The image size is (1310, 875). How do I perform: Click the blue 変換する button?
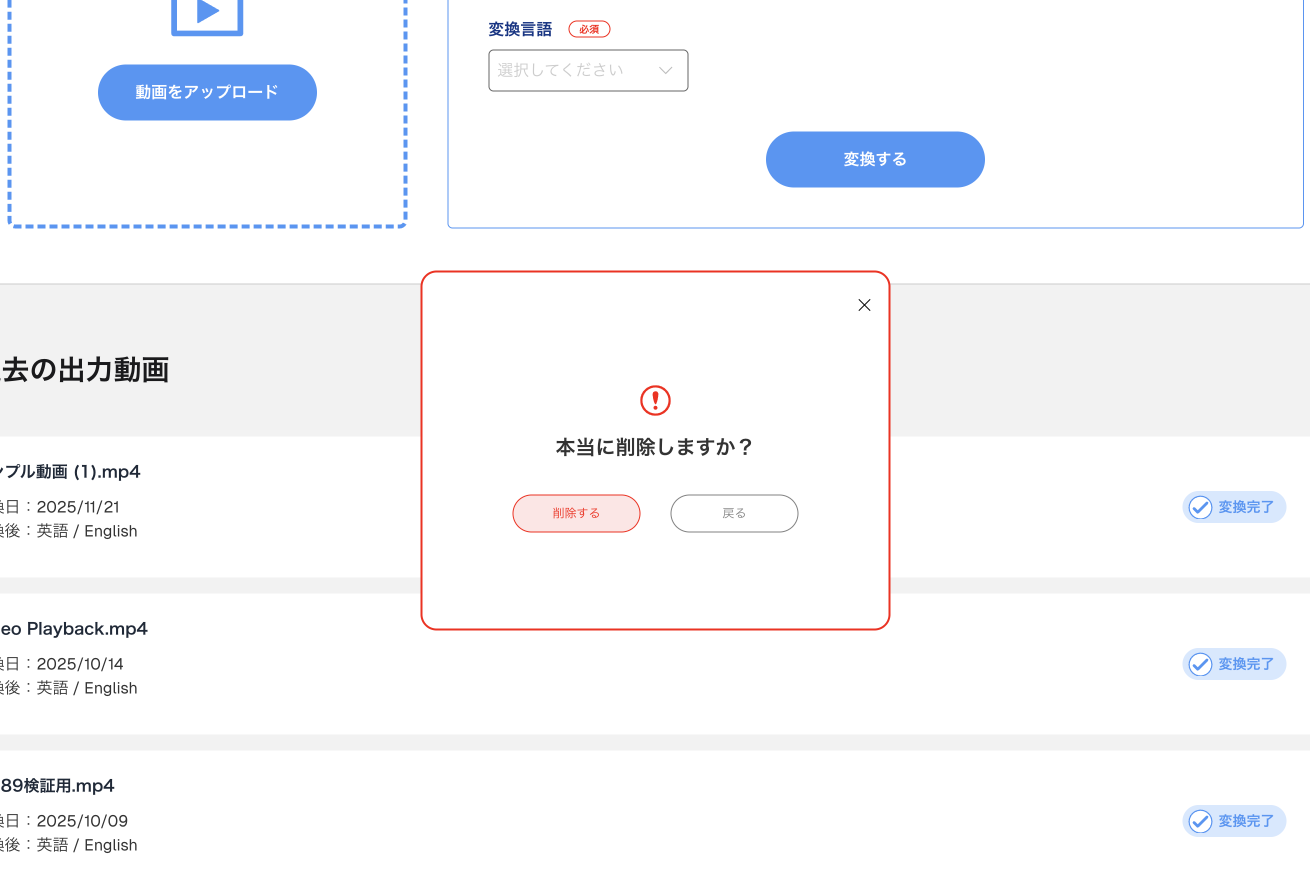point(875,159)
